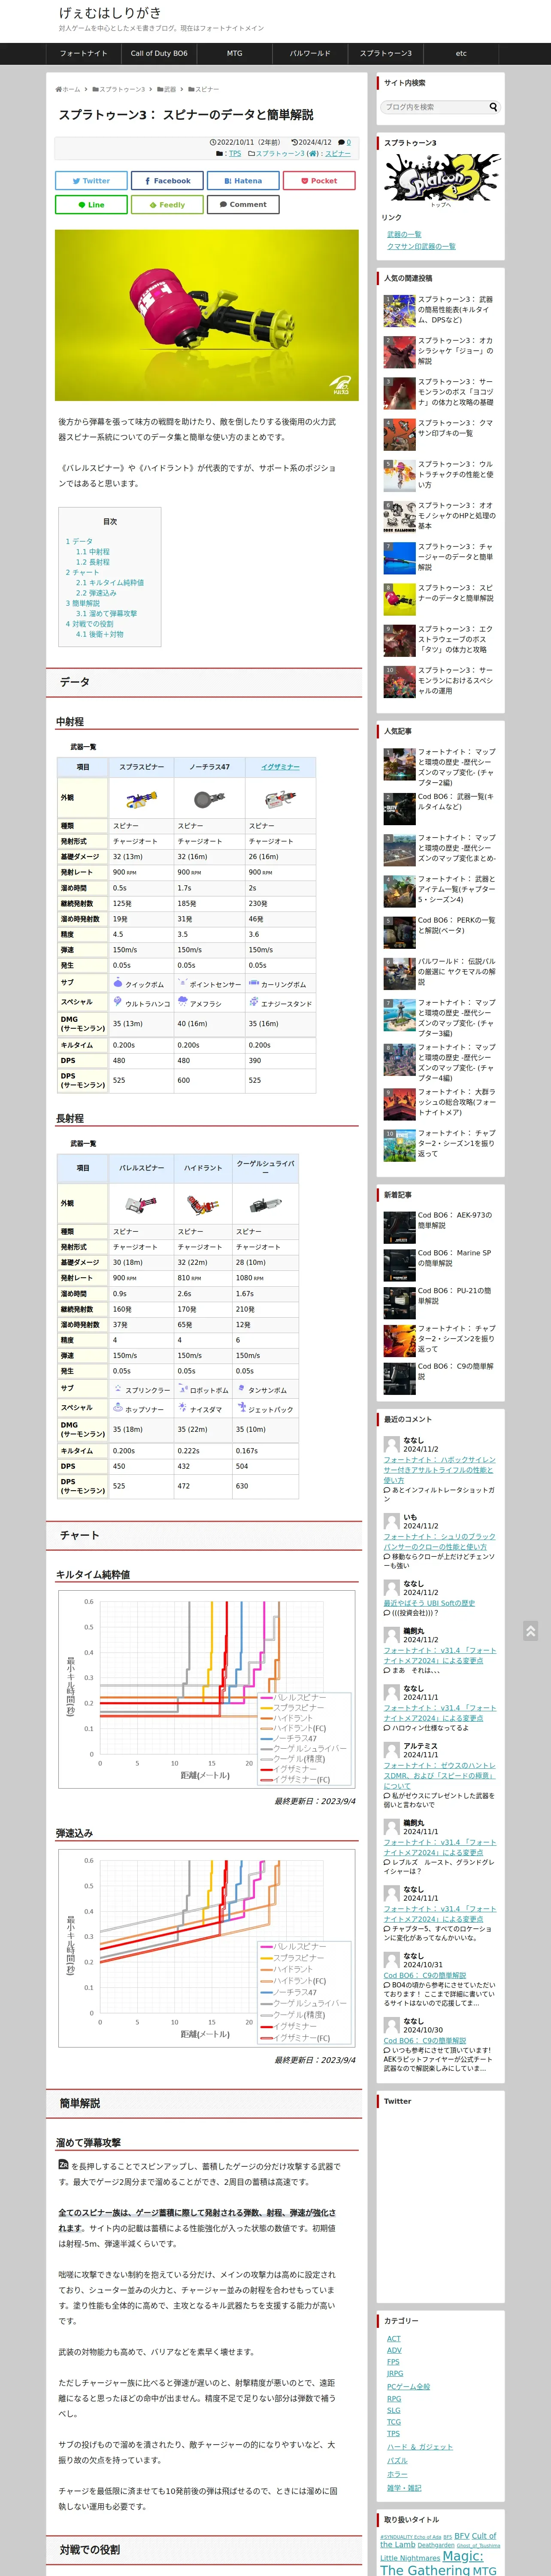Jump to 1.1 中射程 in table of contents

pos(93,552)
